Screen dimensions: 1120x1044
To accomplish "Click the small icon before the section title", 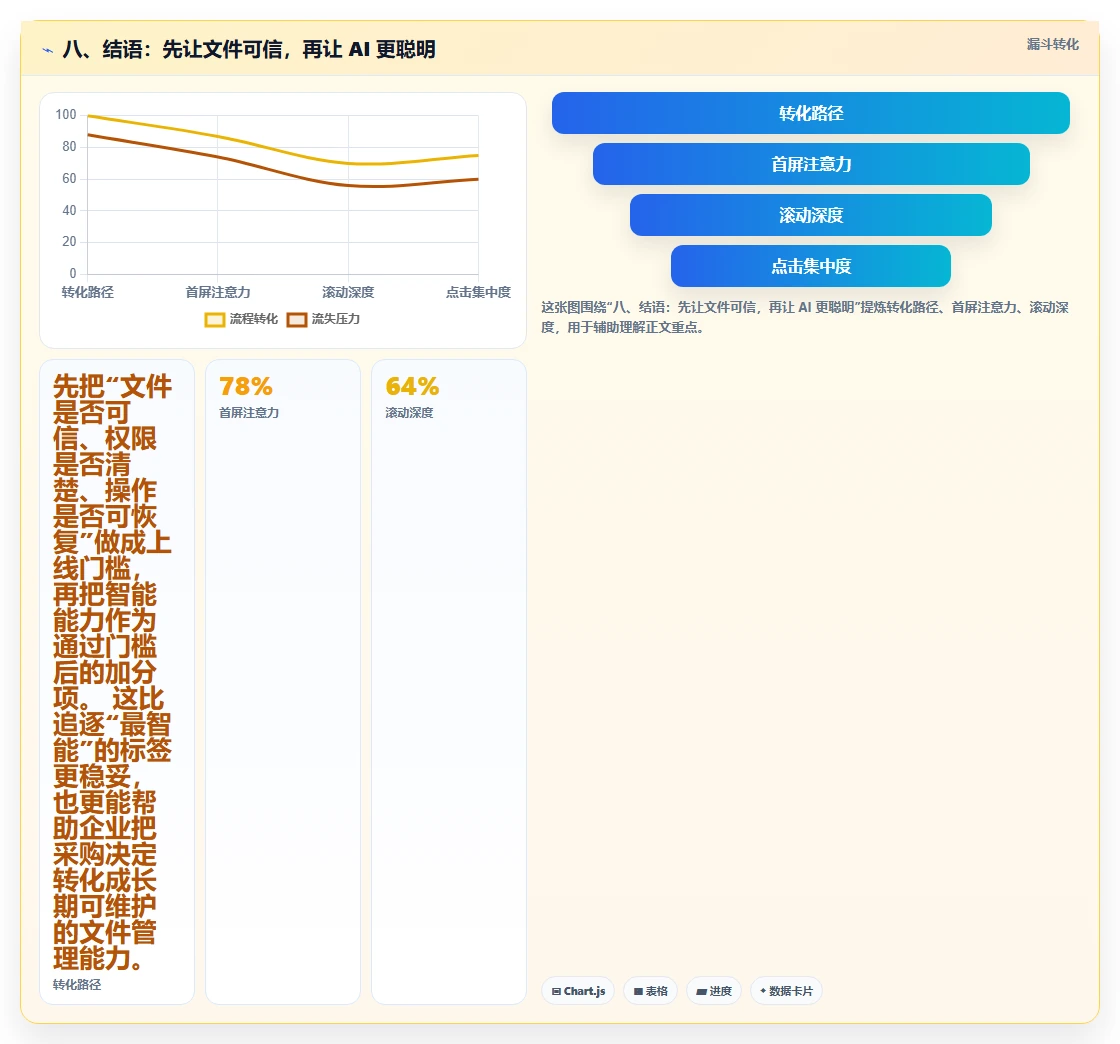I will [48, 50].
